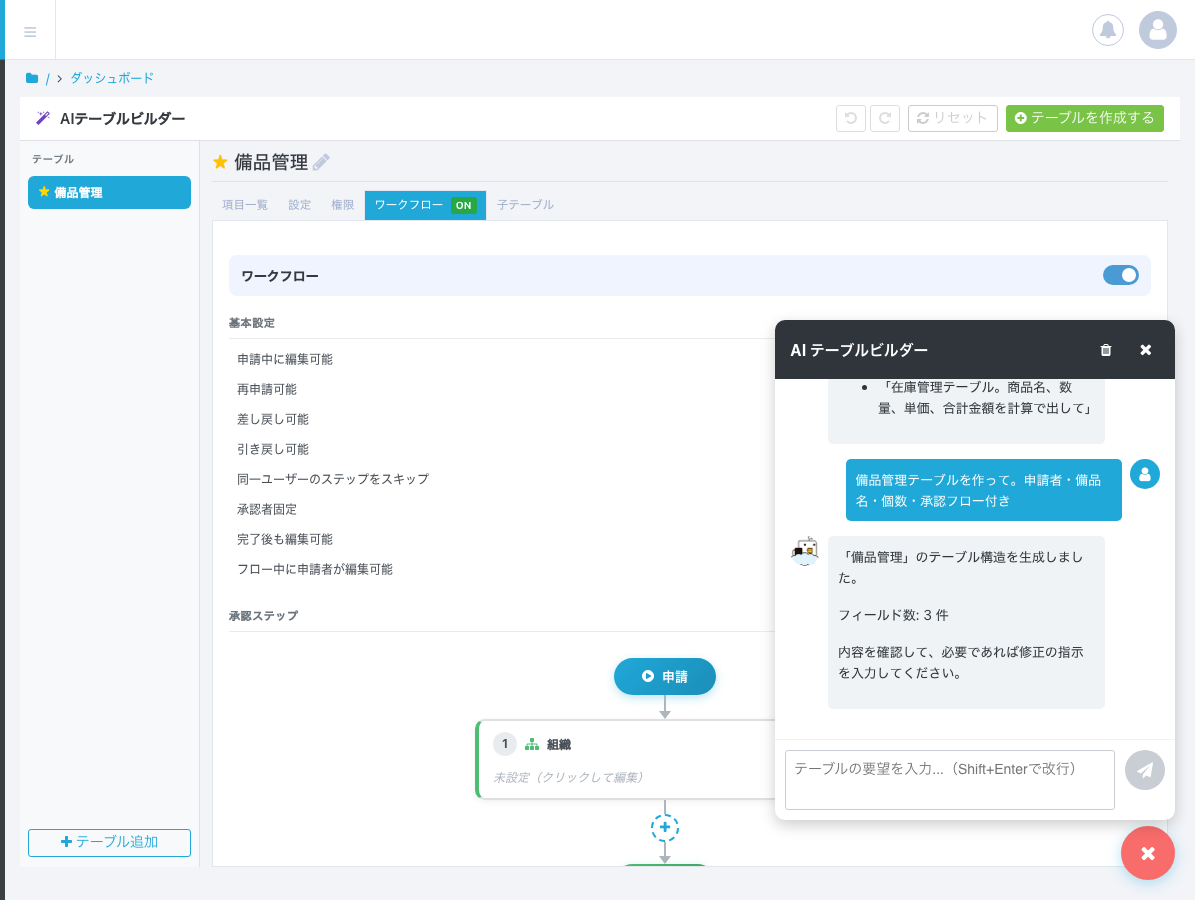Select 備品管理 in the table sidebar

pyautogui.click(x=109, y=193)
